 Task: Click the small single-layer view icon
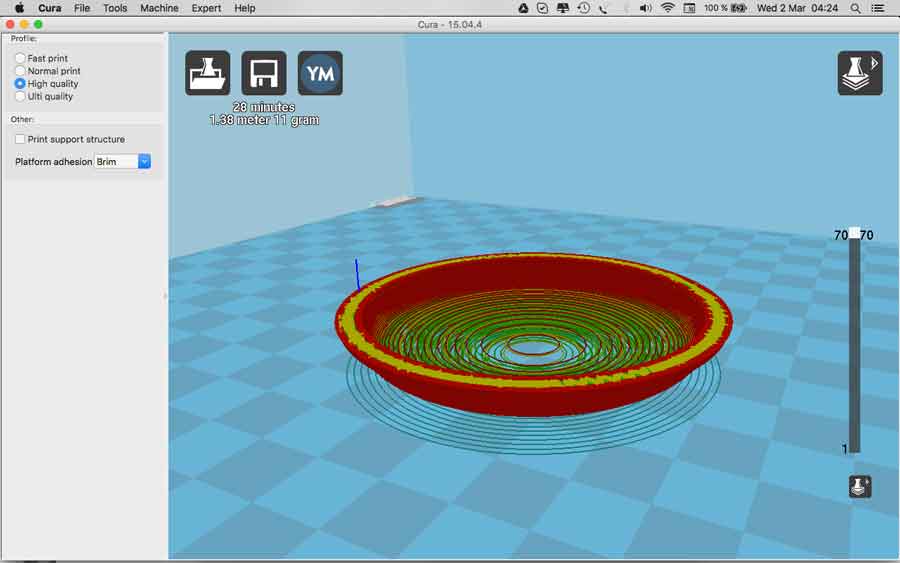coord(860,486)
